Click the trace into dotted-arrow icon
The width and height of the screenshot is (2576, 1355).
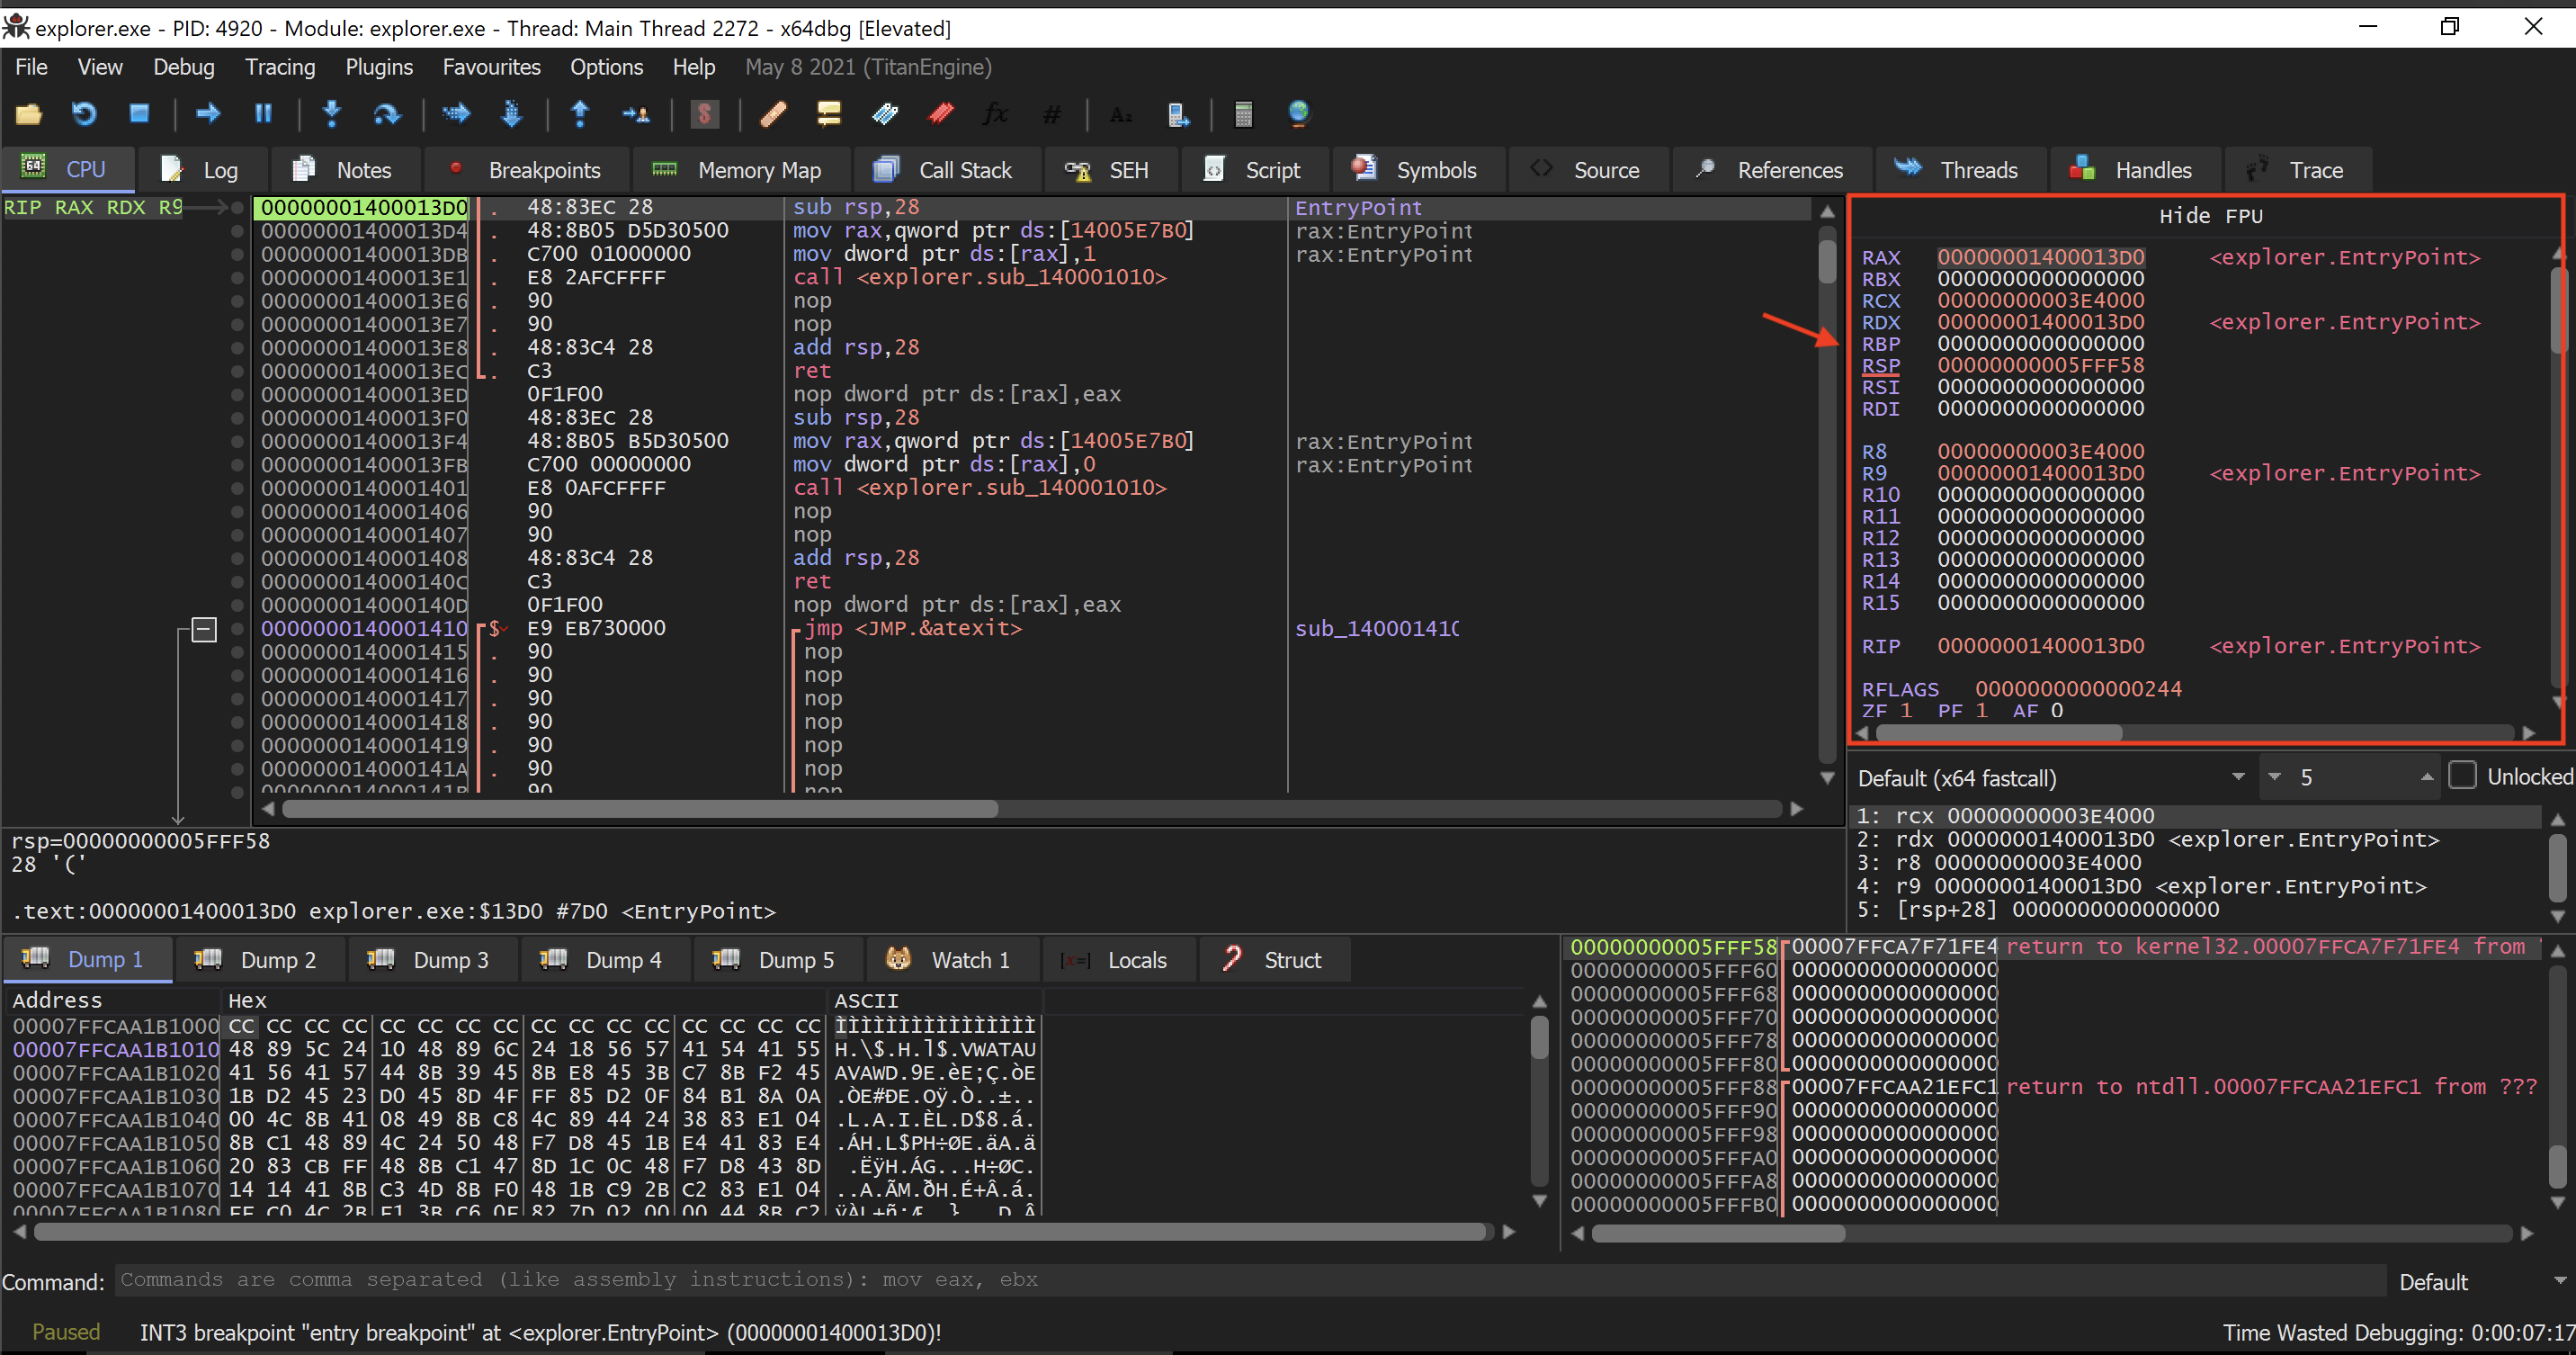coord(456,114)
